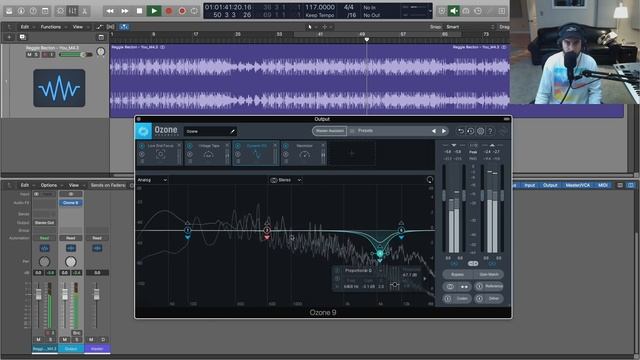Select the Dynamic EQ module

256,153
